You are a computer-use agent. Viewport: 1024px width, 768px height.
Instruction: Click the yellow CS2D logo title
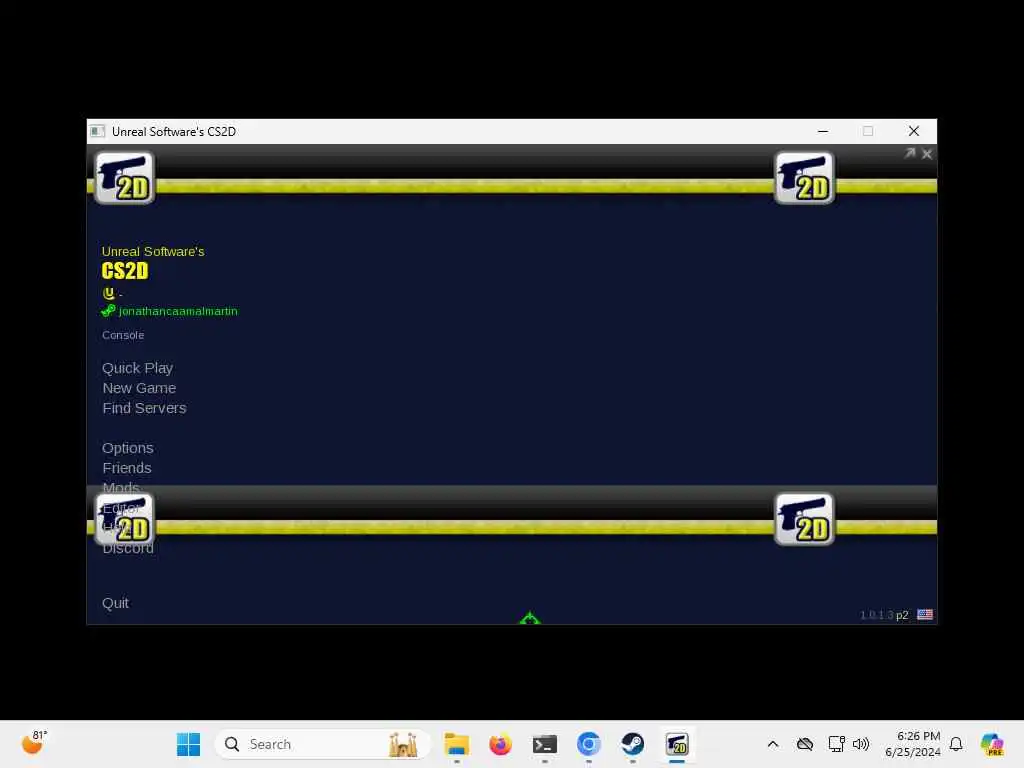coord(125,271)
